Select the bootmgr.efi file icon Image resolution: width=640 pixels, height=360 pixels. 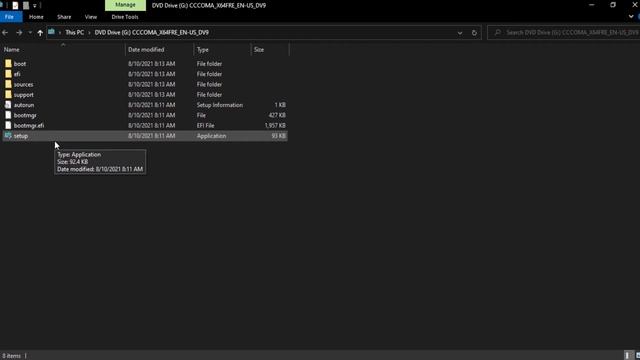(x=8, y=125)
